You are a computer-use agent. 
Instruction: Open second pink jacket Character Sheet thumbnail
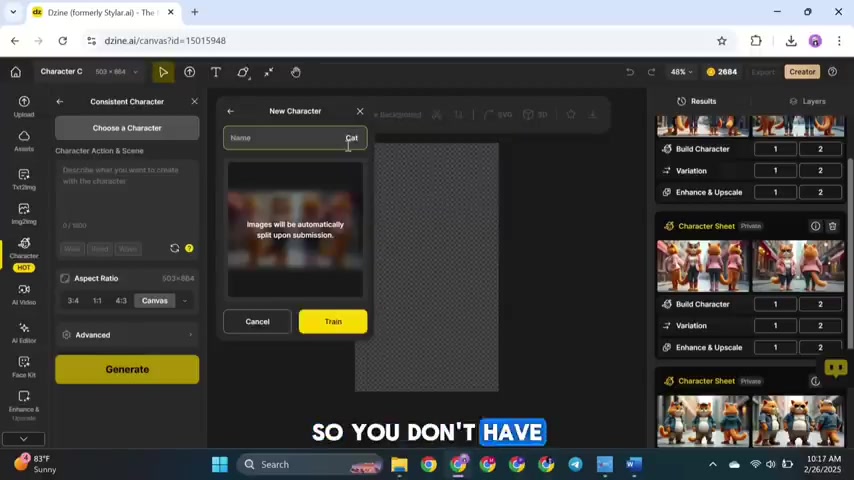798,266
